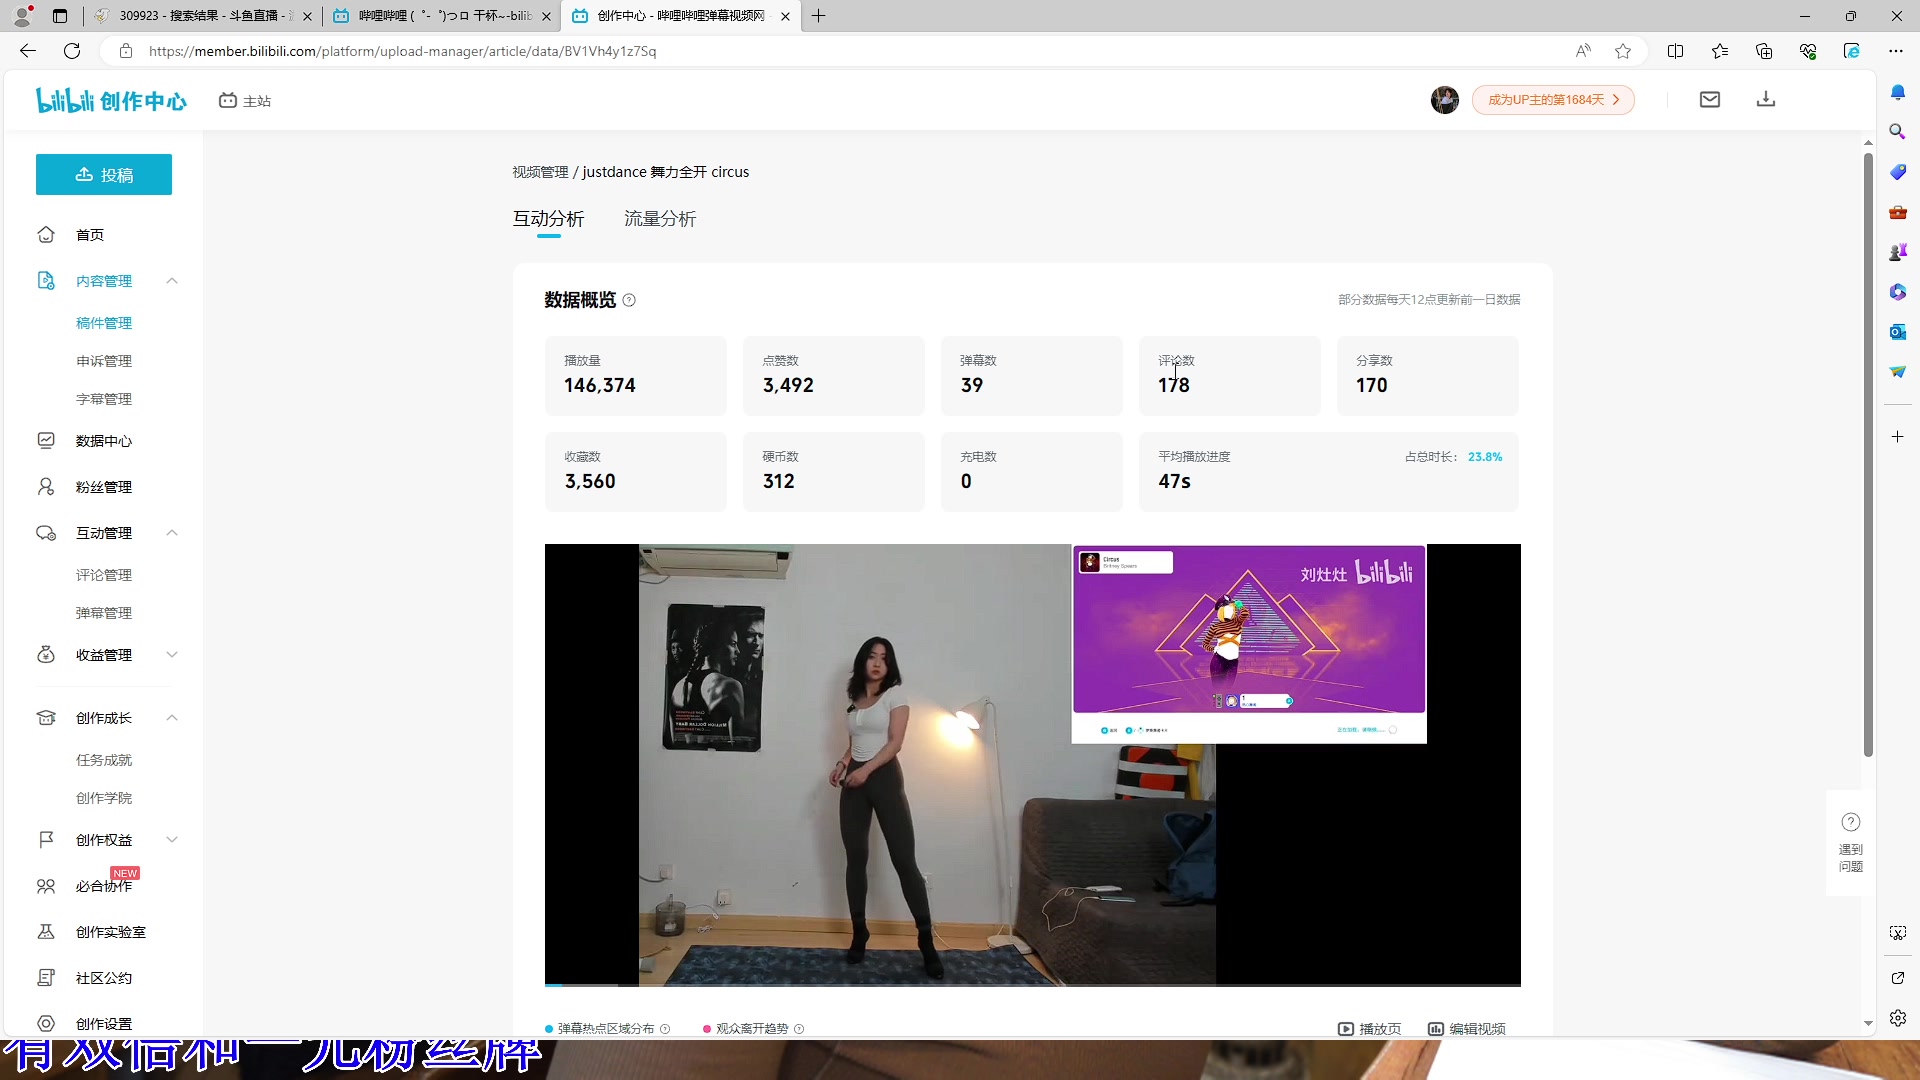Click the 数据概览 help question icon
1920x1080 pixels.
point(629,300)
